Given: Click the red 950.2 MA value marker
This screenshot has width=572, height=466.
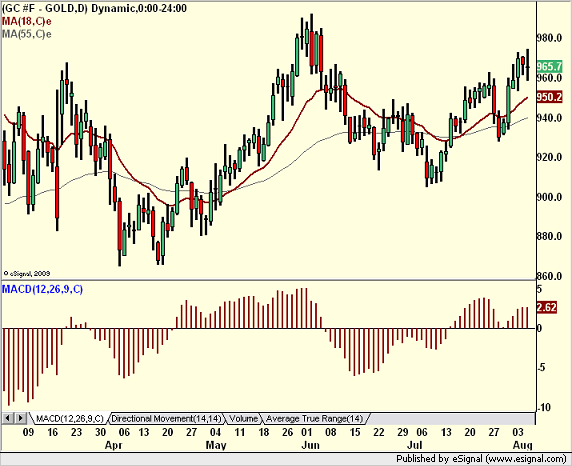Looking at the screenshot, I should 549,97.
